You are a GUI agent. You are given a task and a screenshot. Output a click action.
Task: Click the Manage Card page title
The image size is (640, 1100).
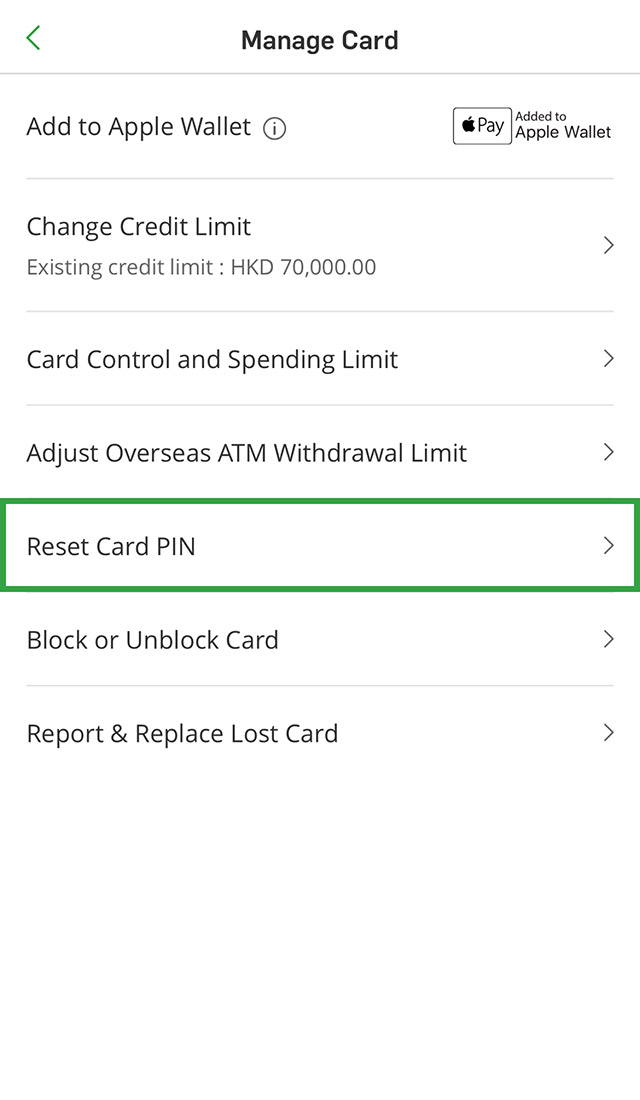click(x=320, y=41)
